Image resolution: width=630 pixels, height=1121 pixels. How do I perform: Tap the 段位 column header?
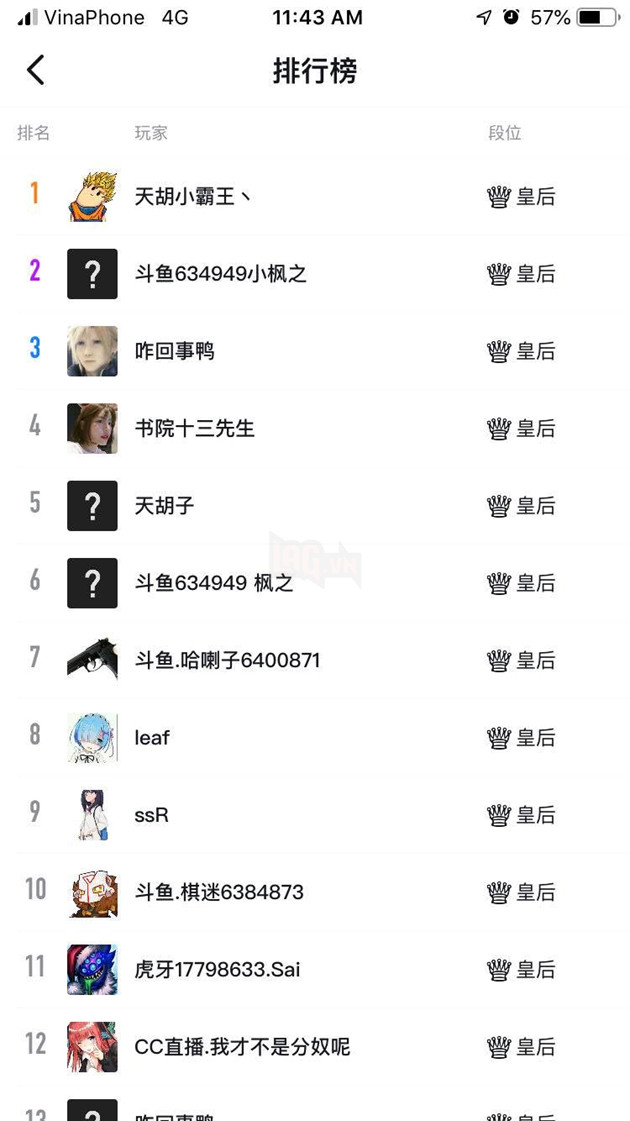pos(505,133)
